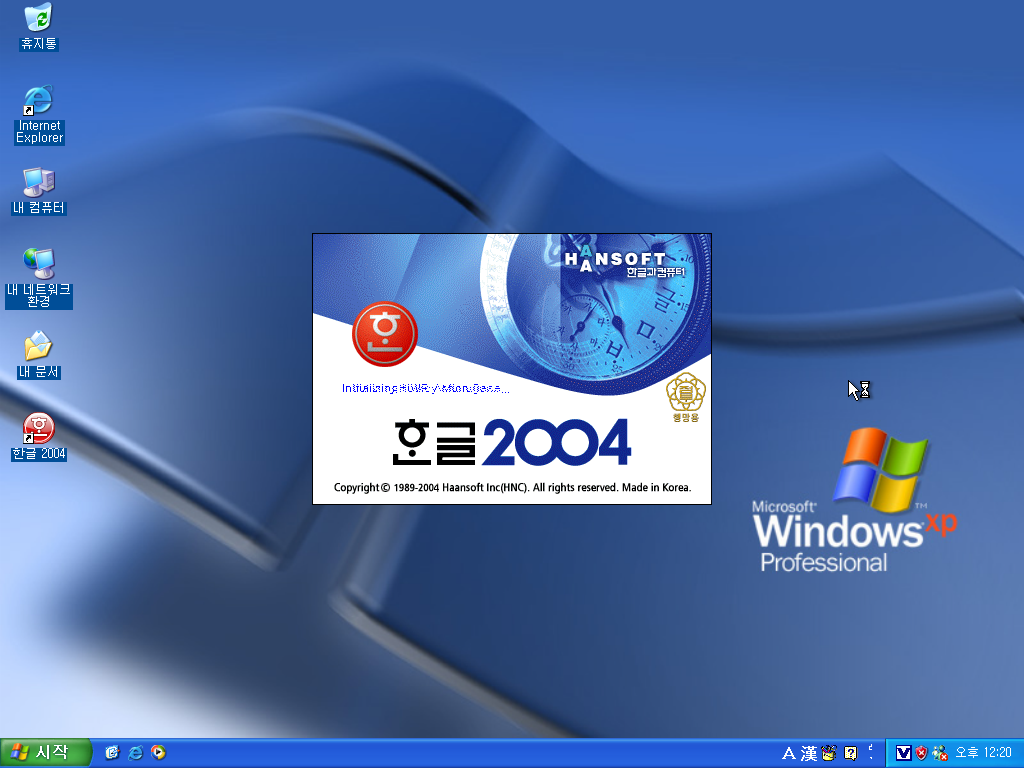Click the 오후 12:20 clock
Image resolution: width=1024 pixels, height=768 pixels.
point(984,753)
